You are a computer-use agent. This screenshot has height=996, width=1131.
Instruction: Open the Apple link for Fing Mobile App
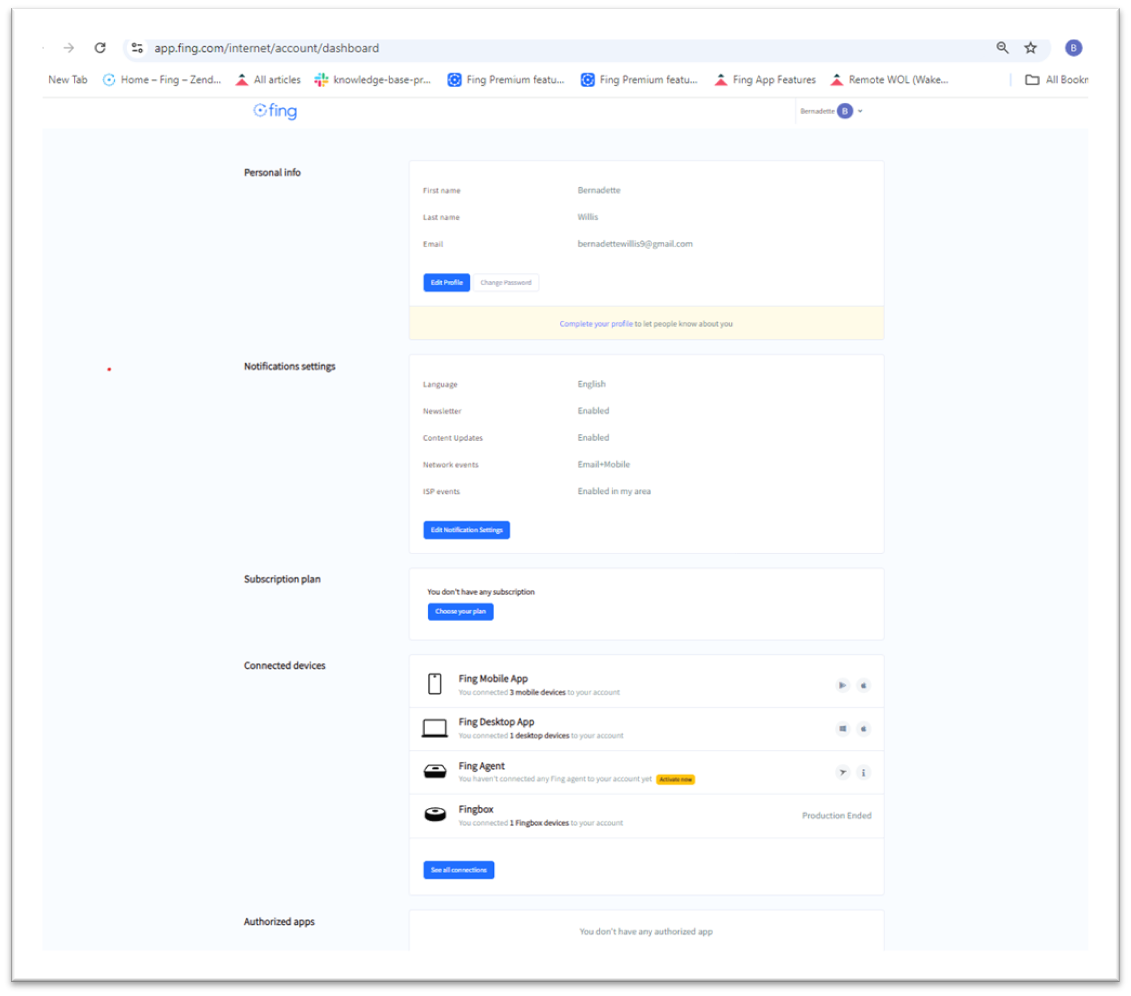[863, 685]
